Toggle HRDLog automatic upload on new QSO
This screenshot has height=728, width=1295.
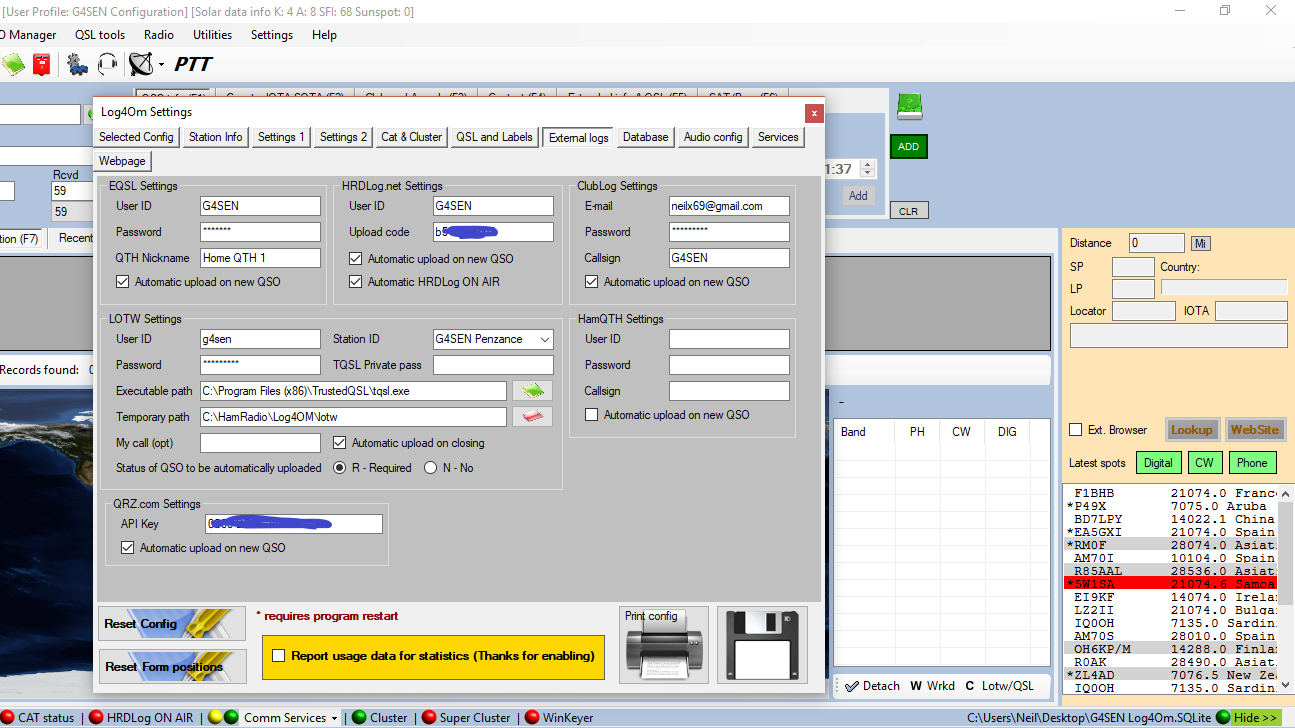tap(356, 259)
